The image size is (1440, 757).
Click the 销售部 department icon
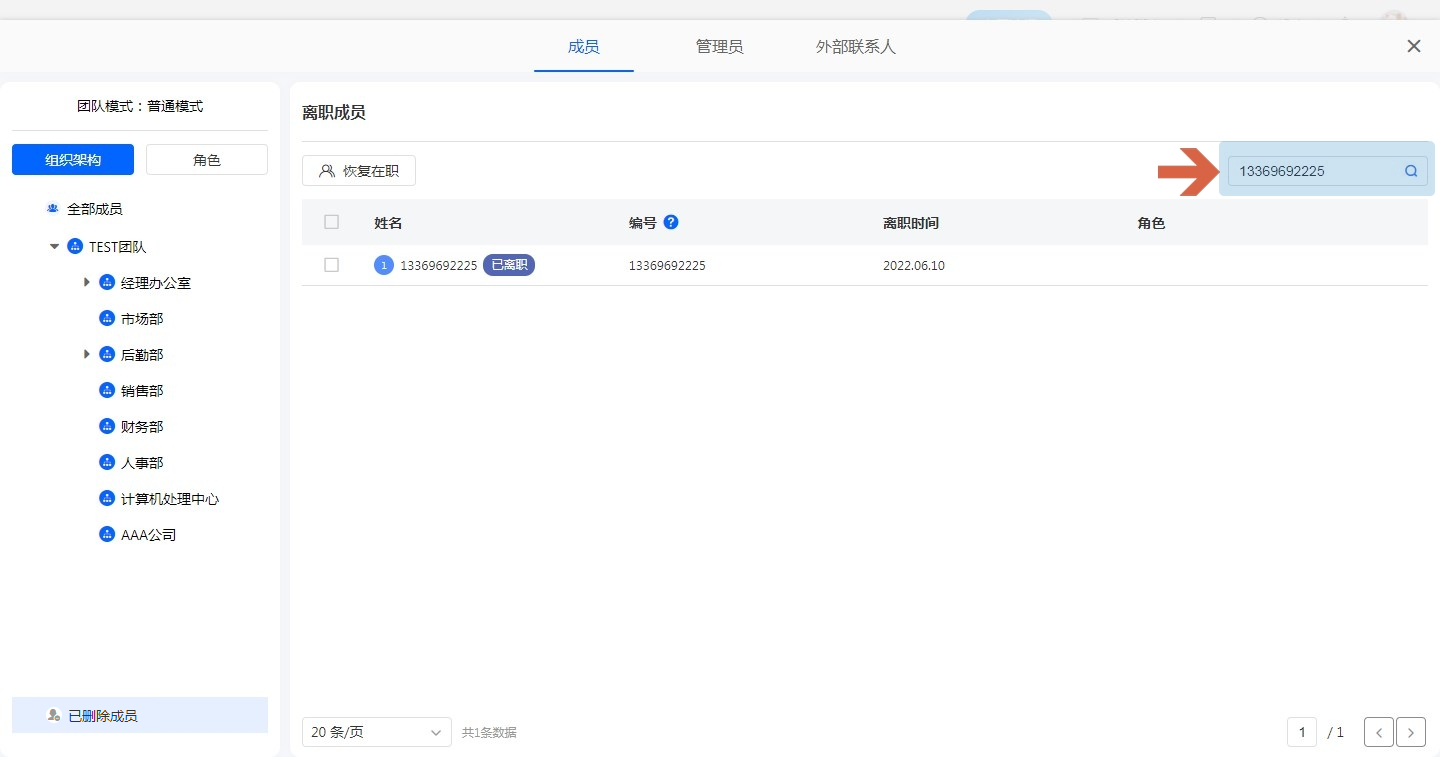coord(107,390)
